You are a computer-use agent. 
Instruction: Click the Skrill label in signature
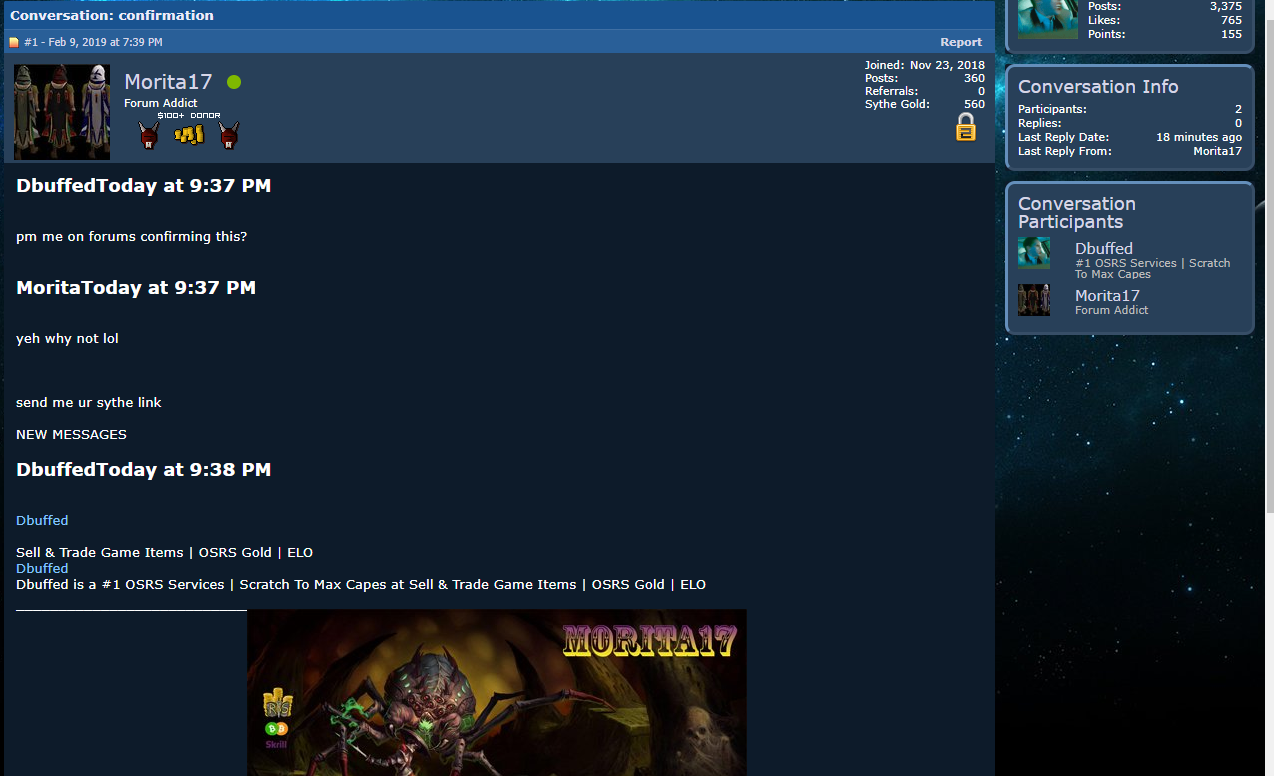point(276,744)
